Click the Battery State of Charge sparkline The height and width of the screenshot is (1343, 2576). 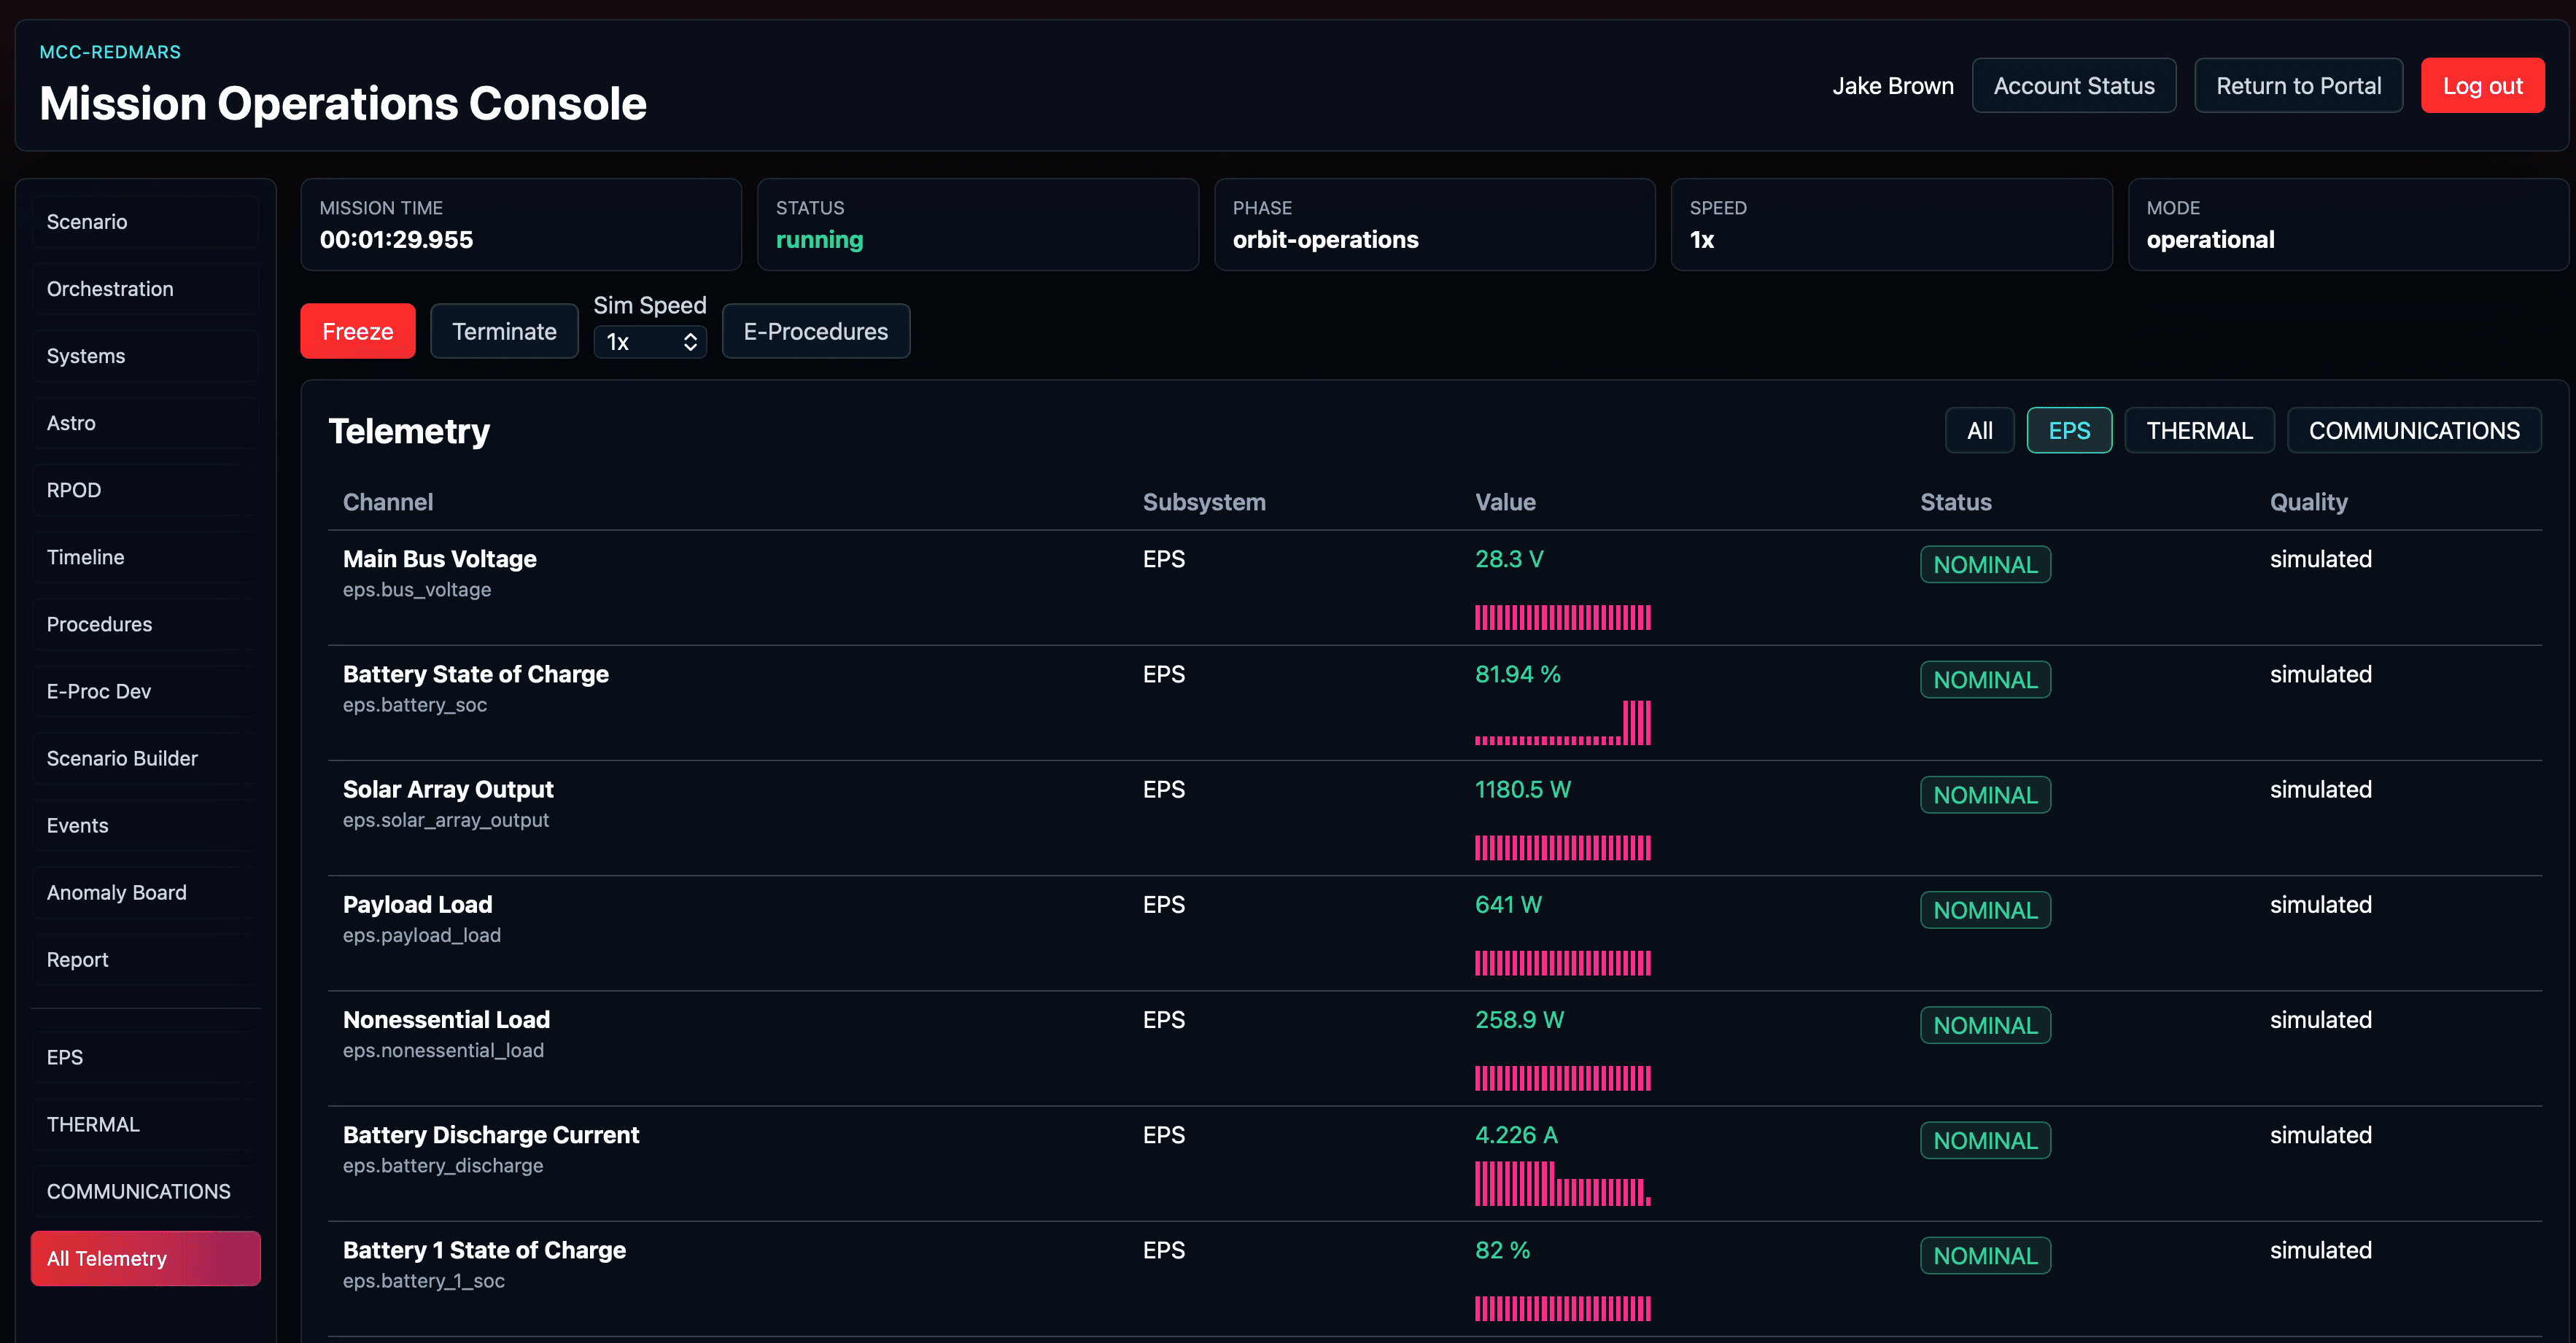click(x=1563, y=722)
